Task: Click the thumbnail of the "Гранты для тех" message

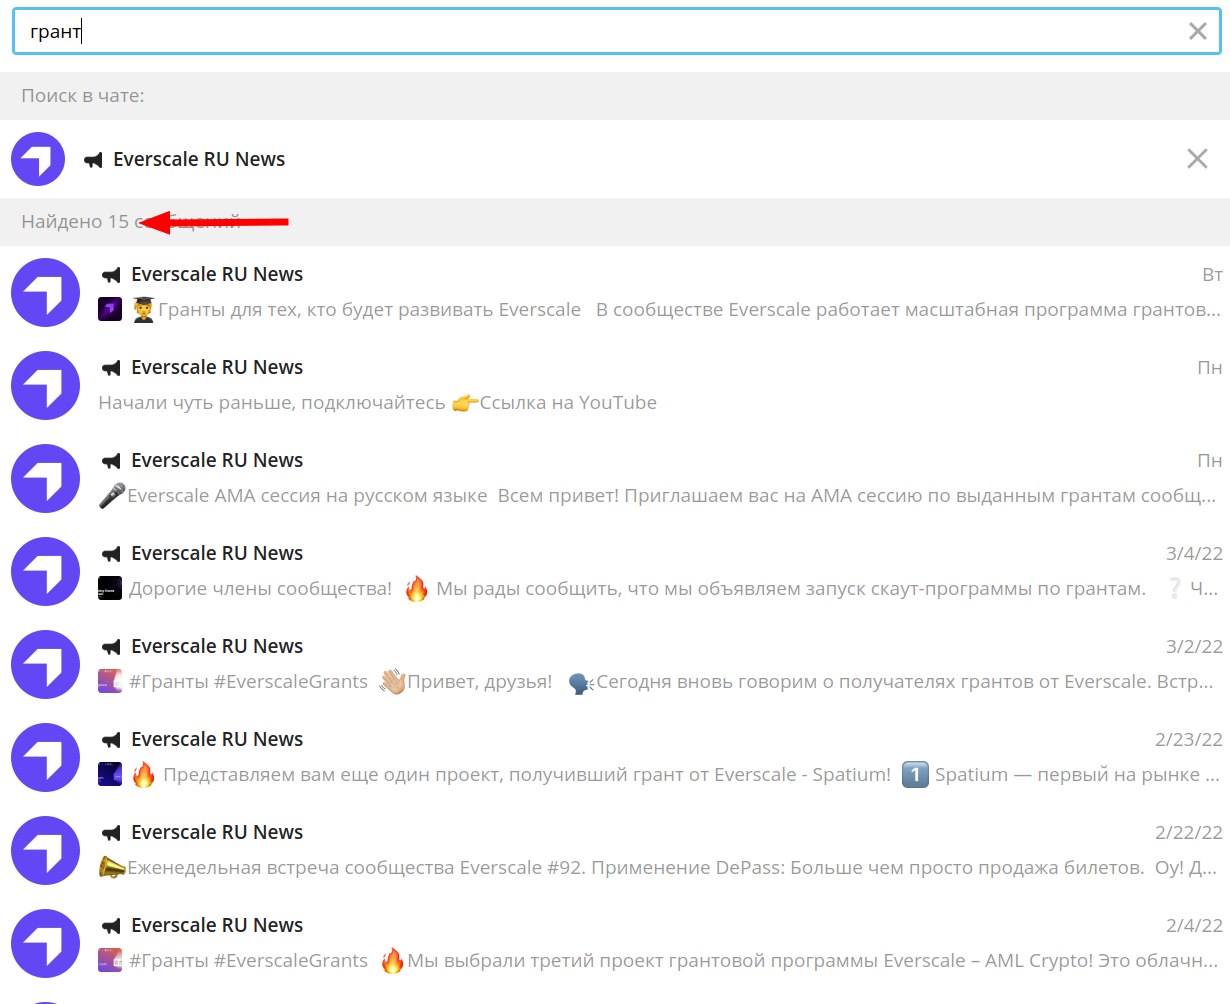Action: tap(110, 310)
